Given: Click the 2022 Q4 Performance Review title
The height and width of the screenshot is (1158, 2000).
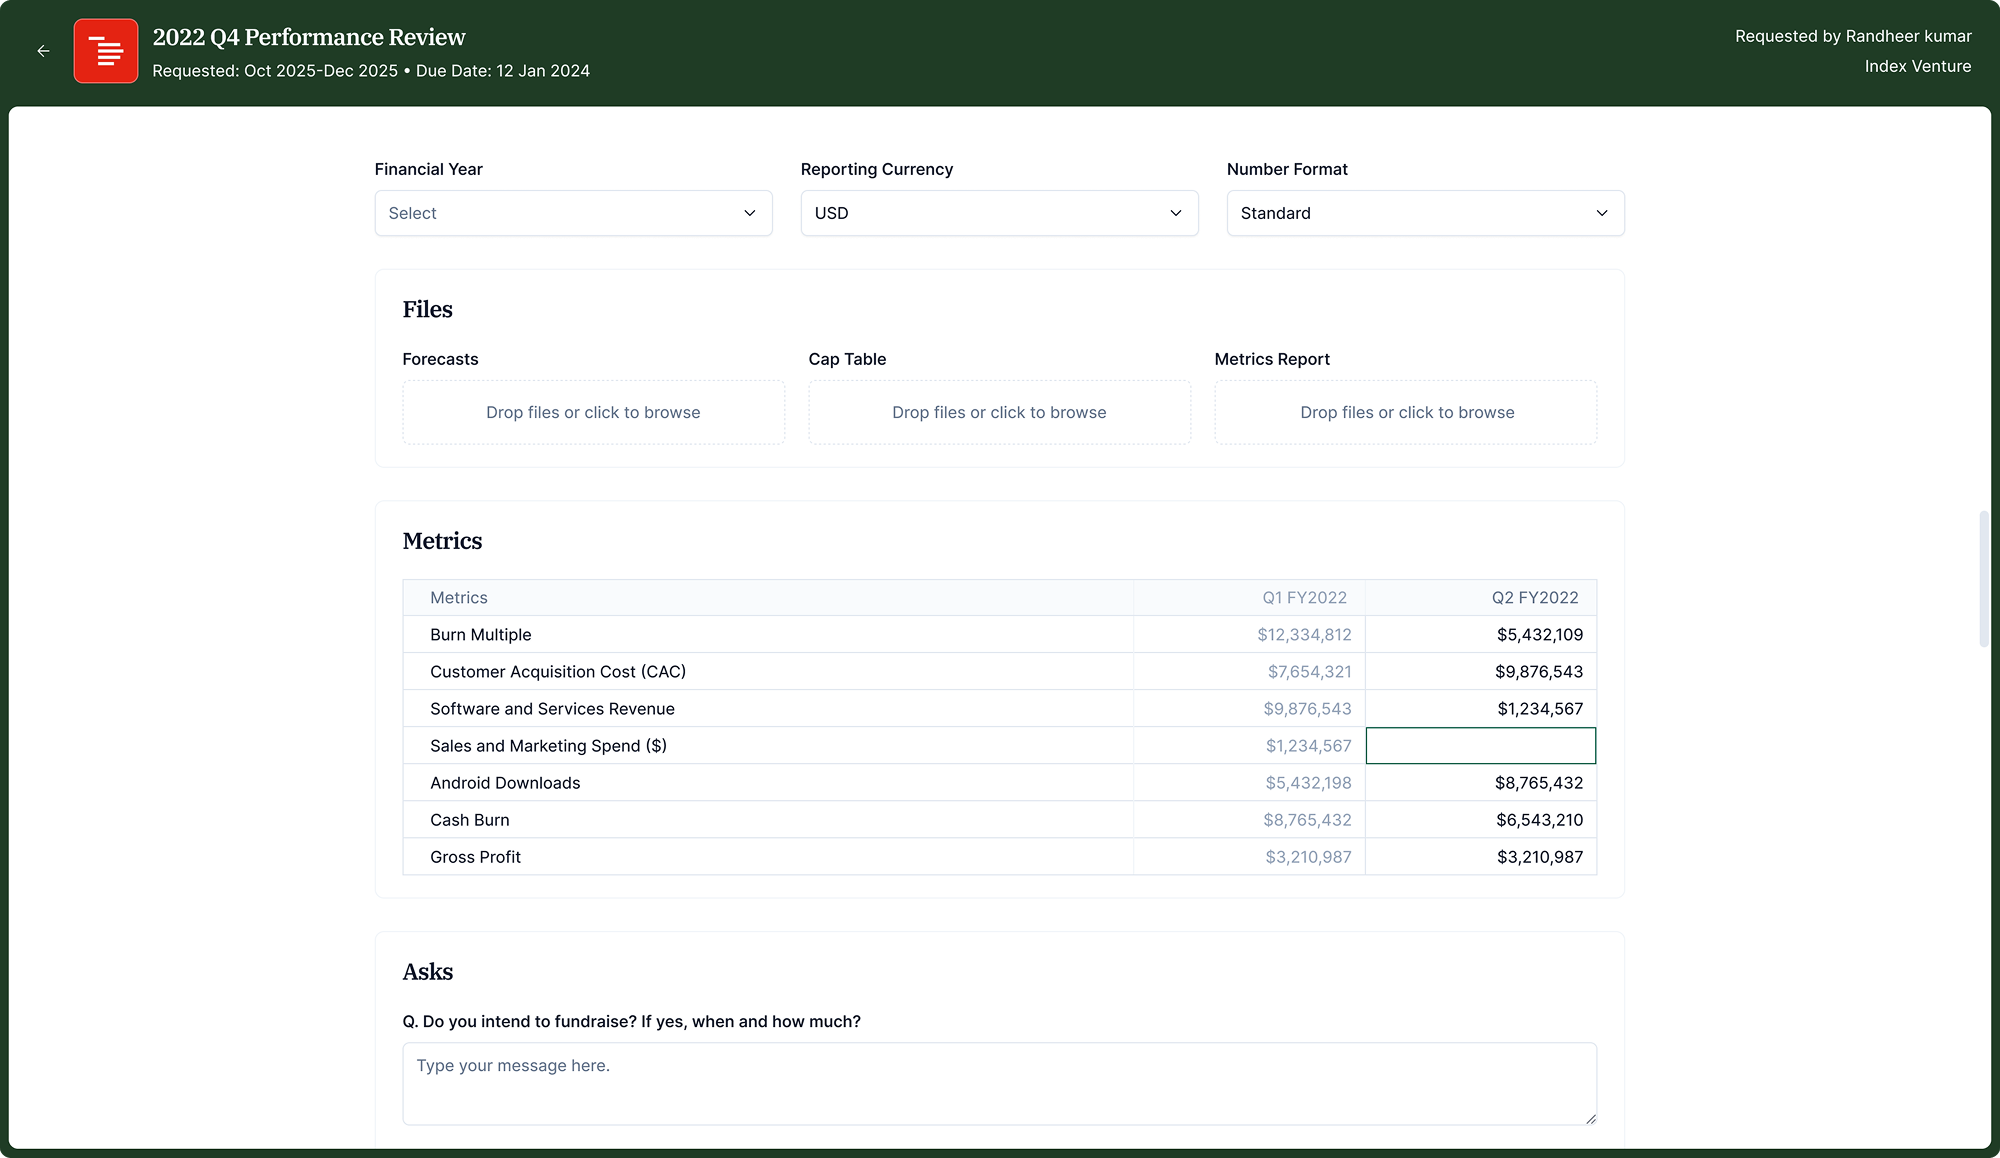Looking at the screenshot, I should pos(309,37).
